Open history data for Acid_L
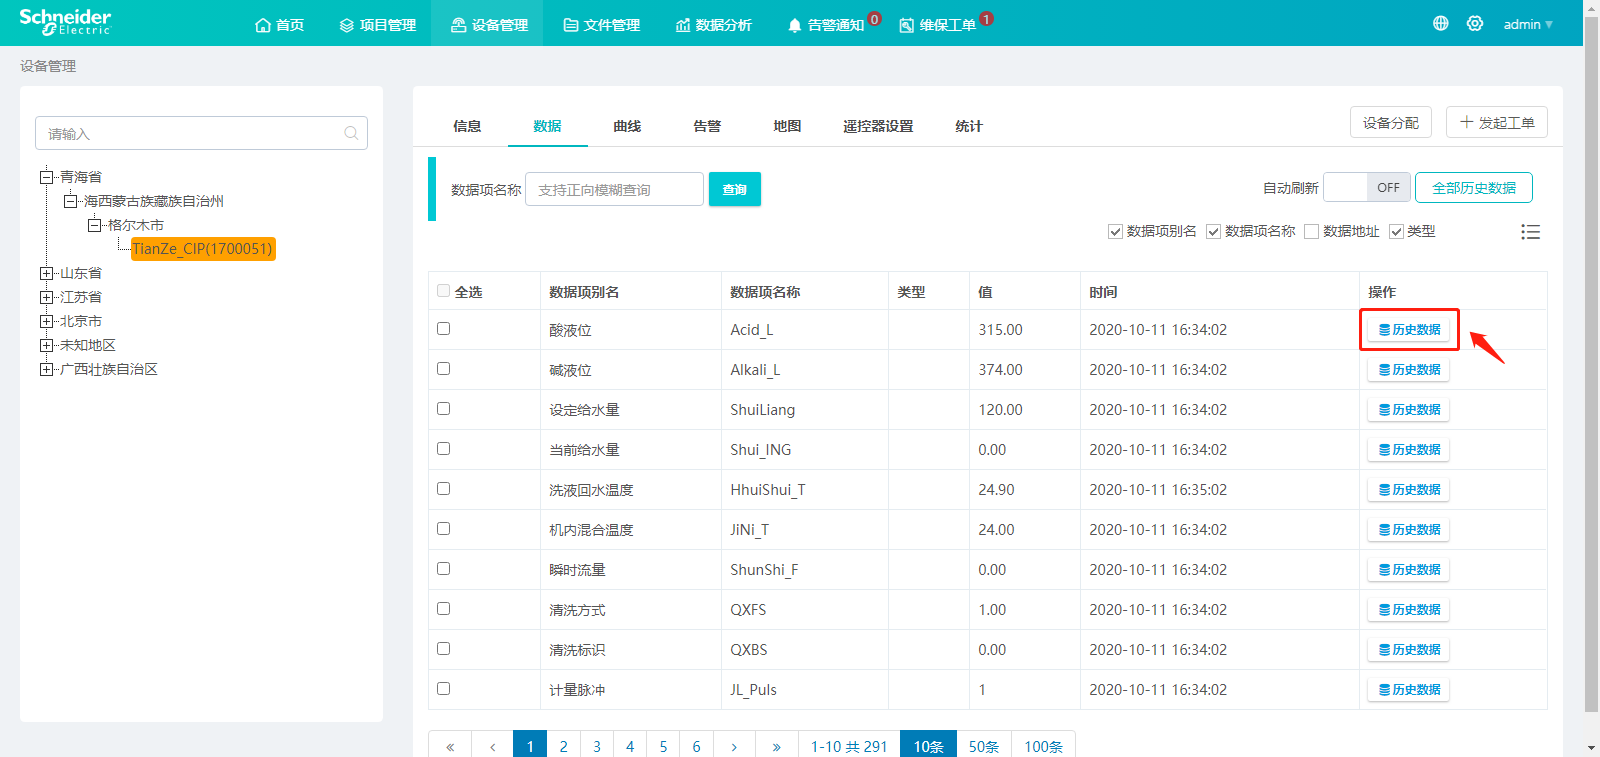The height and width of the screenshot is (757, 1600). [x=1409, y=330]
